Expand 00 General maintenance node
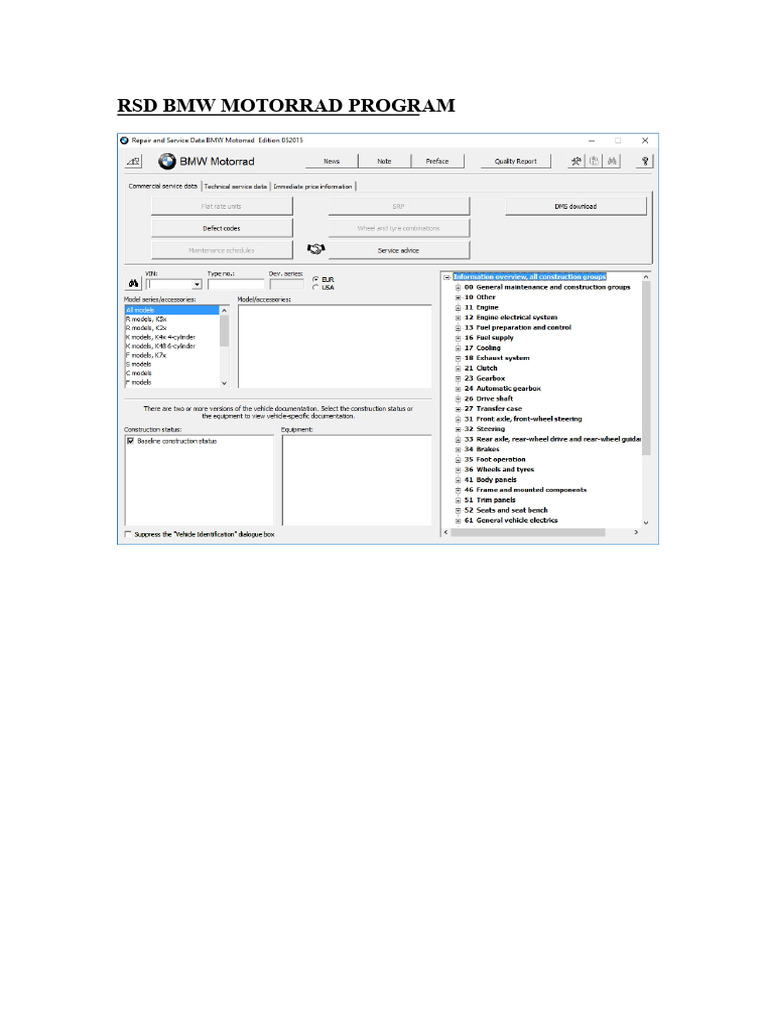Screen dimensions: 768x1024 coord(458,287)
